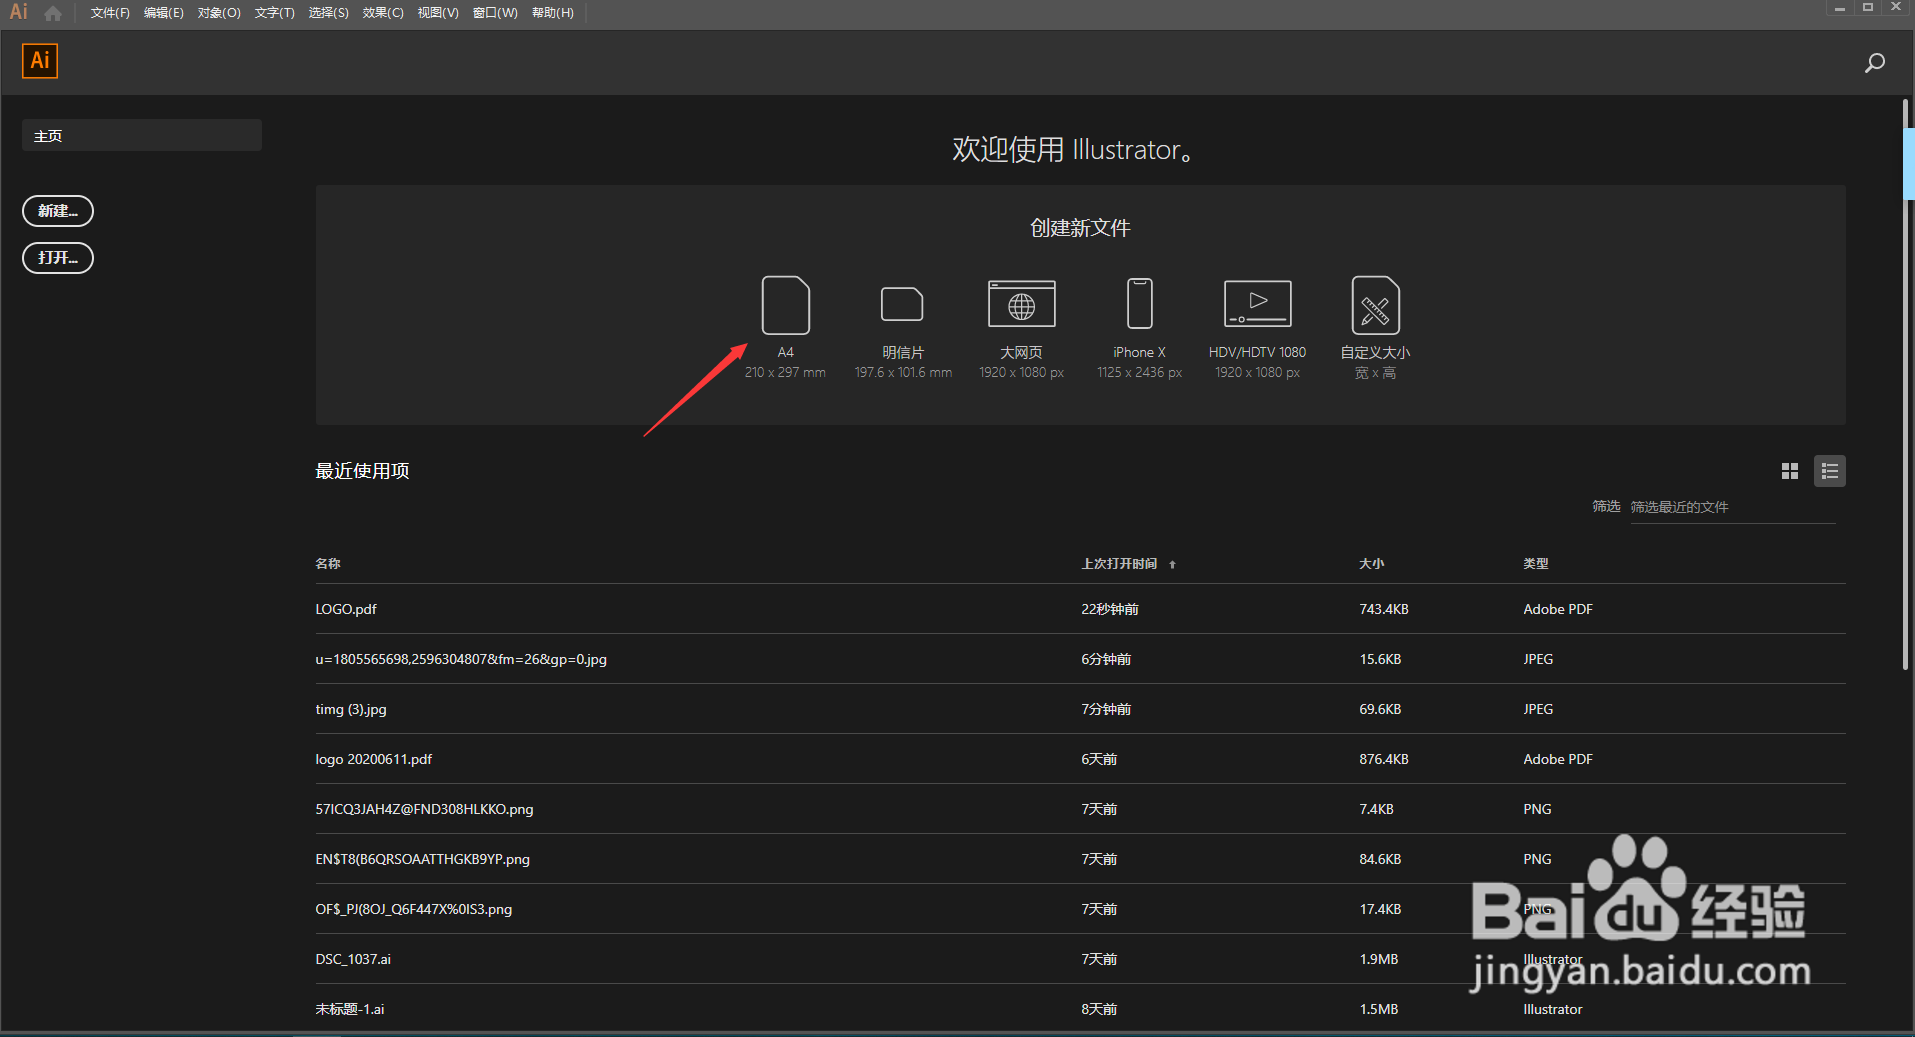Click the 筛选最近的文件 filter field
The width and height of the screenshot is (1915, 1037).
[x=1733, y=507]
